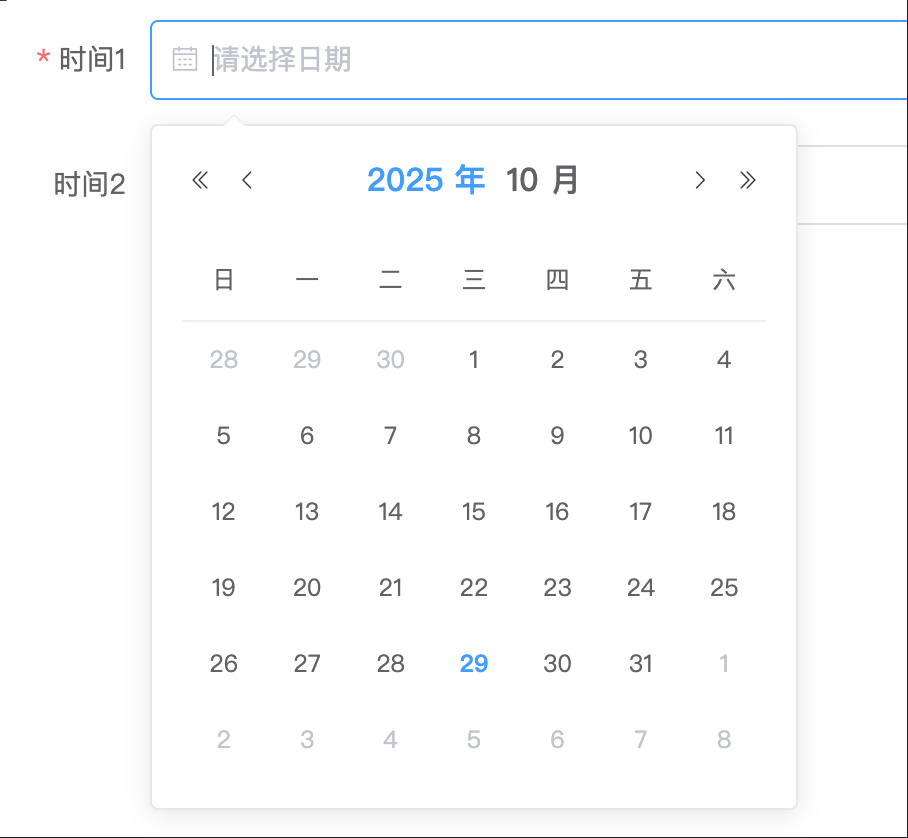Pick October 22 in the calendar
The image size is (908, 838).
tap(474, 588)
